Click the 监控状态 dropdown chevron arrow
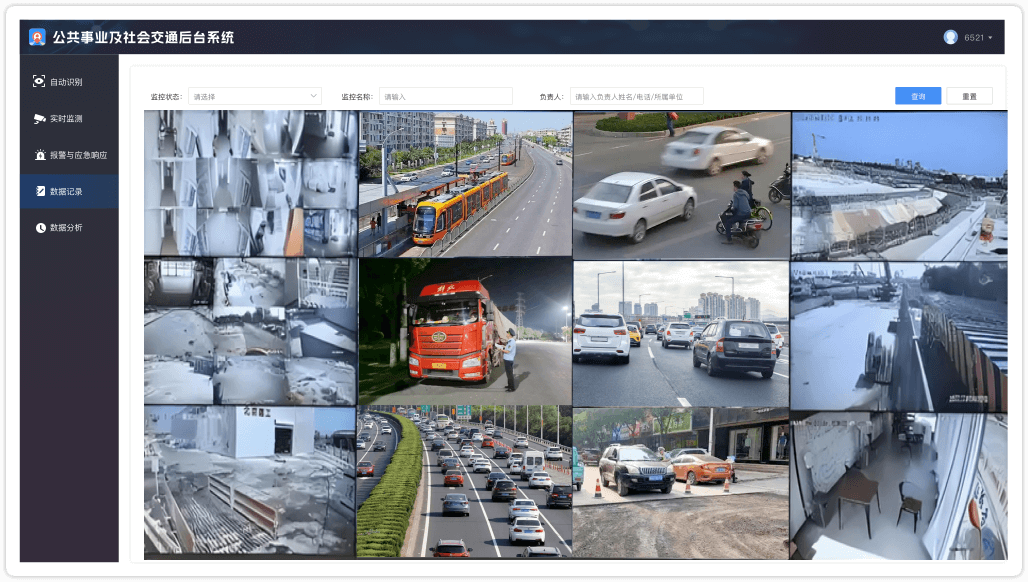The width and height of the screenshot is (1028, 582). click(312, 96)
